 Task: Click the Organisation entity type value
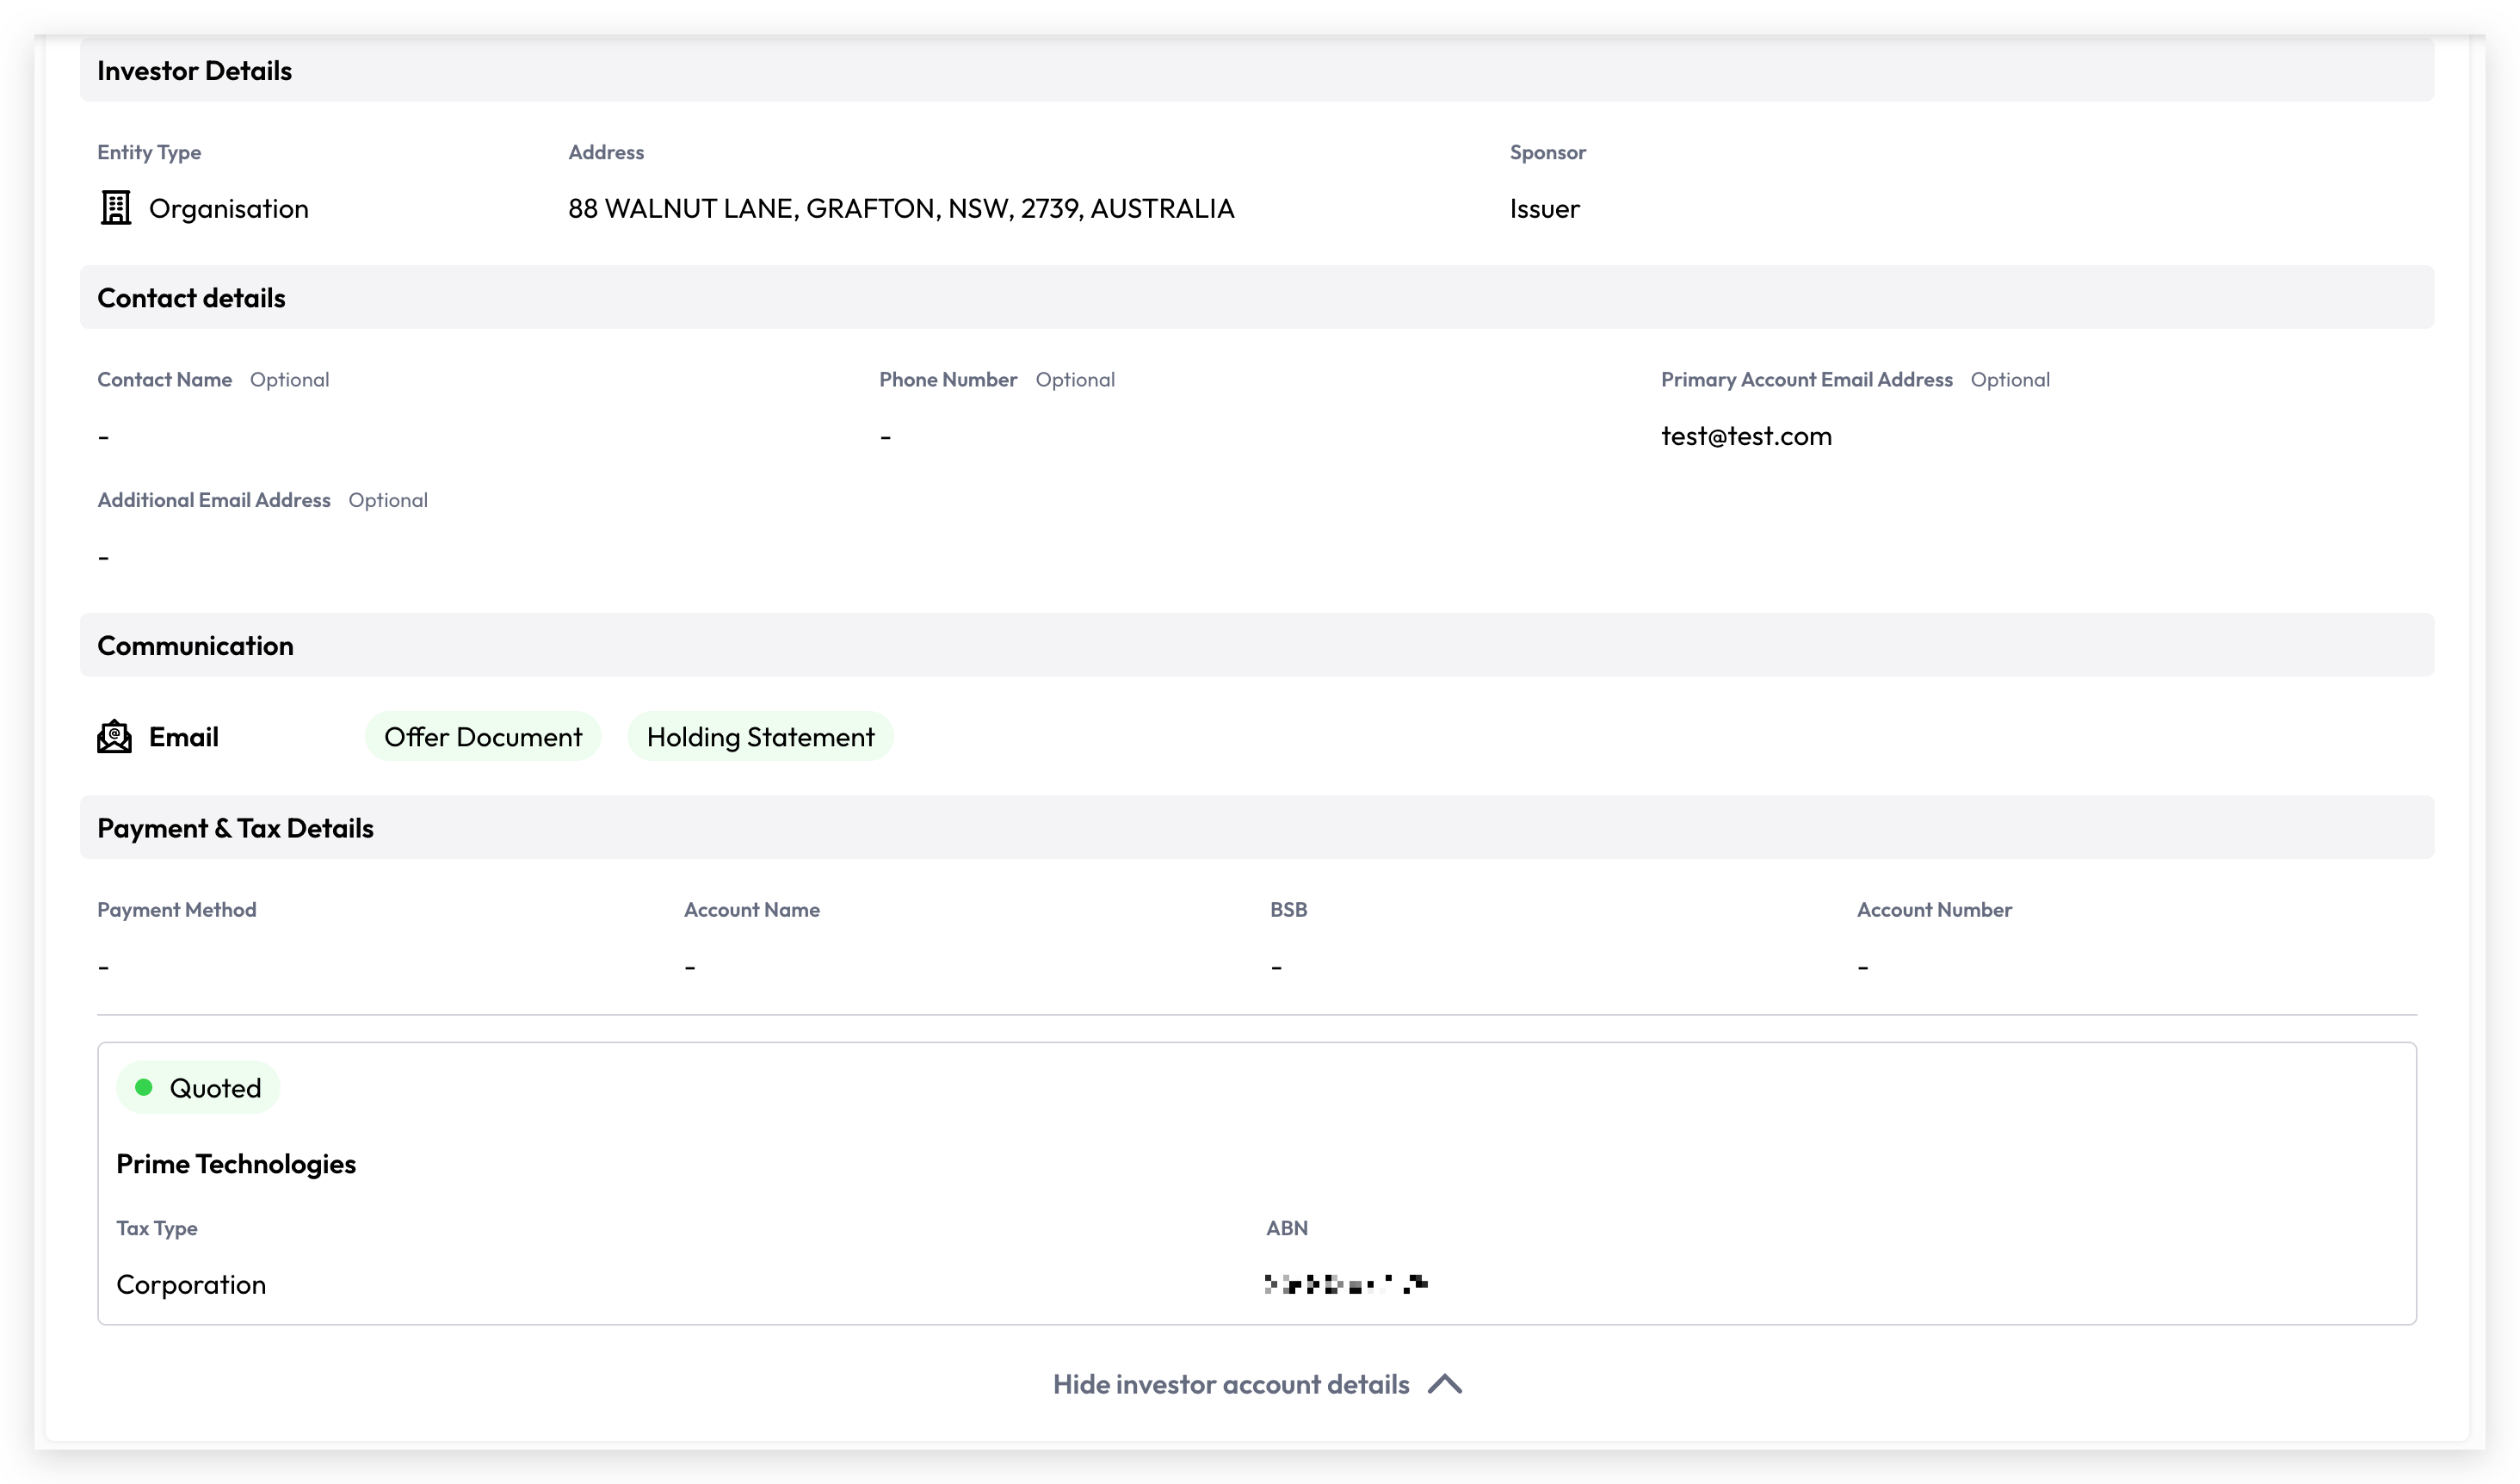[229, 208]
